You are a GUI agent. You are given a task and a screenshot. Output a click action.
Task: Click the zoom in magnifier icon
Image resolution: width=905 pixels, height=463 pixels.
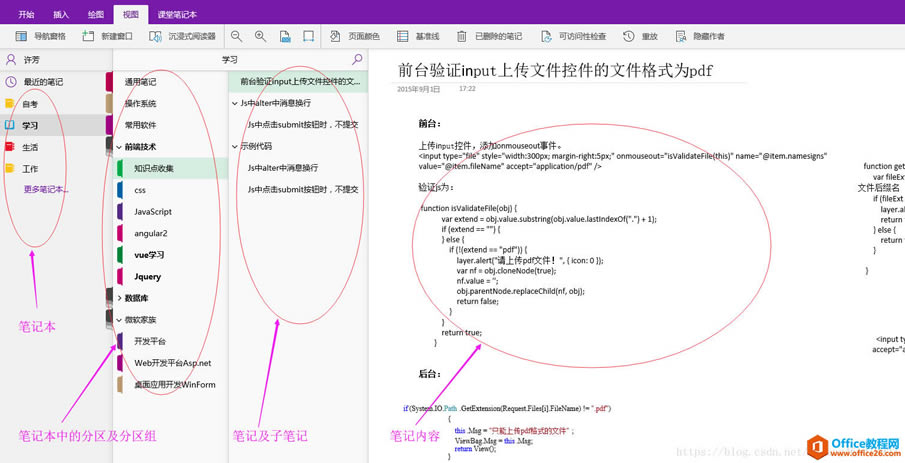click(260, 36)
